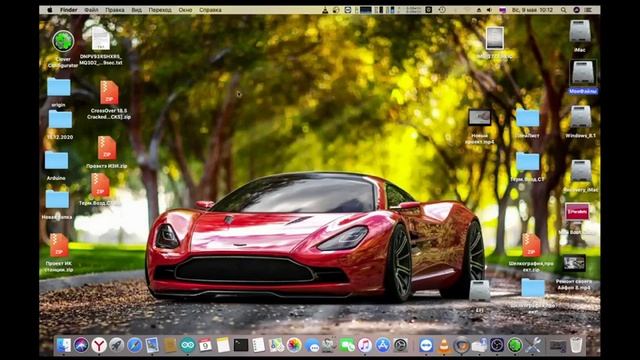The image size is (640, 360).
Task: Launch Safari from the Dock
Action: (x=134, y=346)
